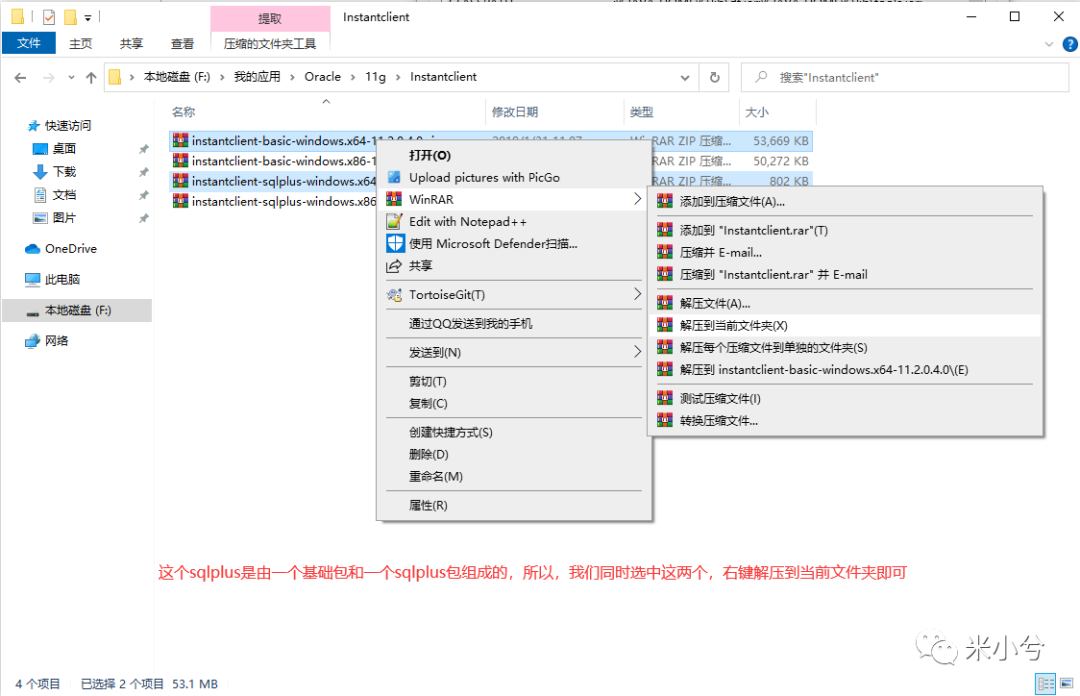Viewport: 1080px width, 696px height.
Task: Choose 通过QQ发送到我的手机
Action: (514, 323)
